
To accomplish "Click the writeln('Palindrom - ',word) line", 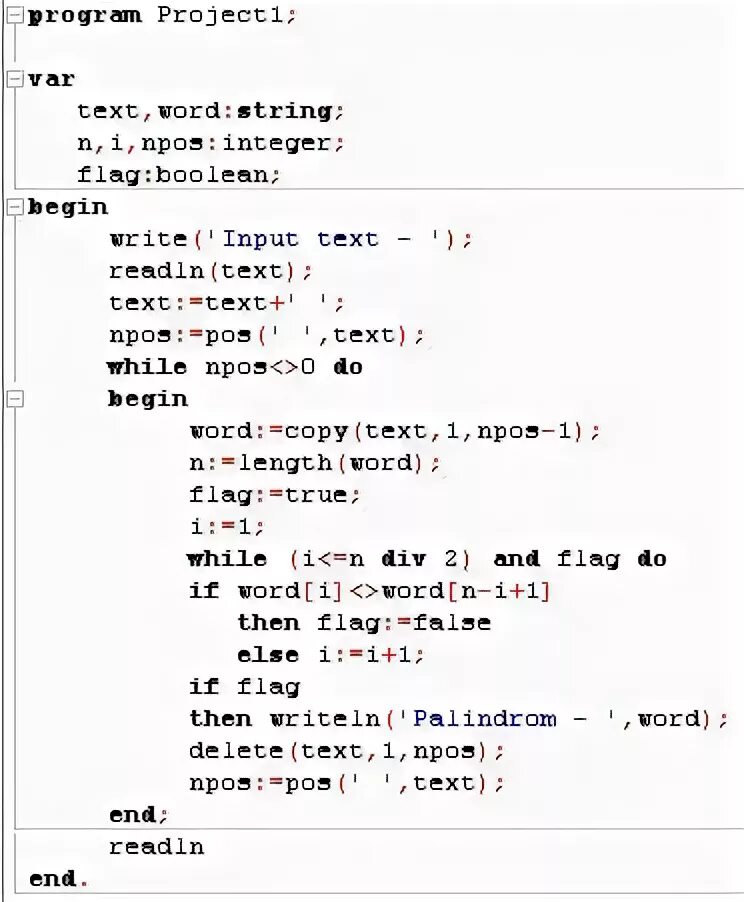I will coord(459,719).
